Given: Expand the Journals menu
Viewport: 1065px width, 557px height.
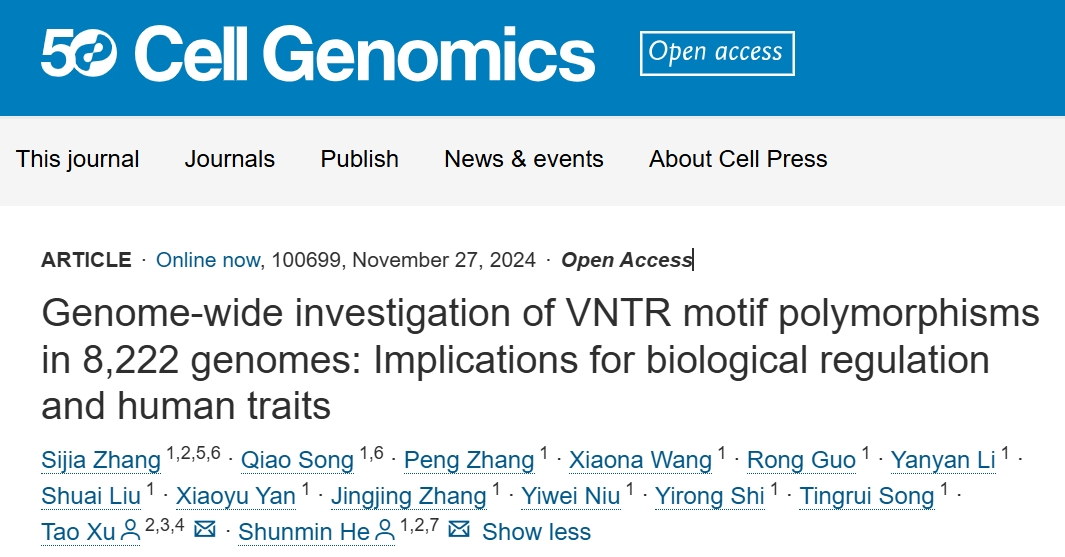Looking at the screenshot, I should click(x=230, y=159).
